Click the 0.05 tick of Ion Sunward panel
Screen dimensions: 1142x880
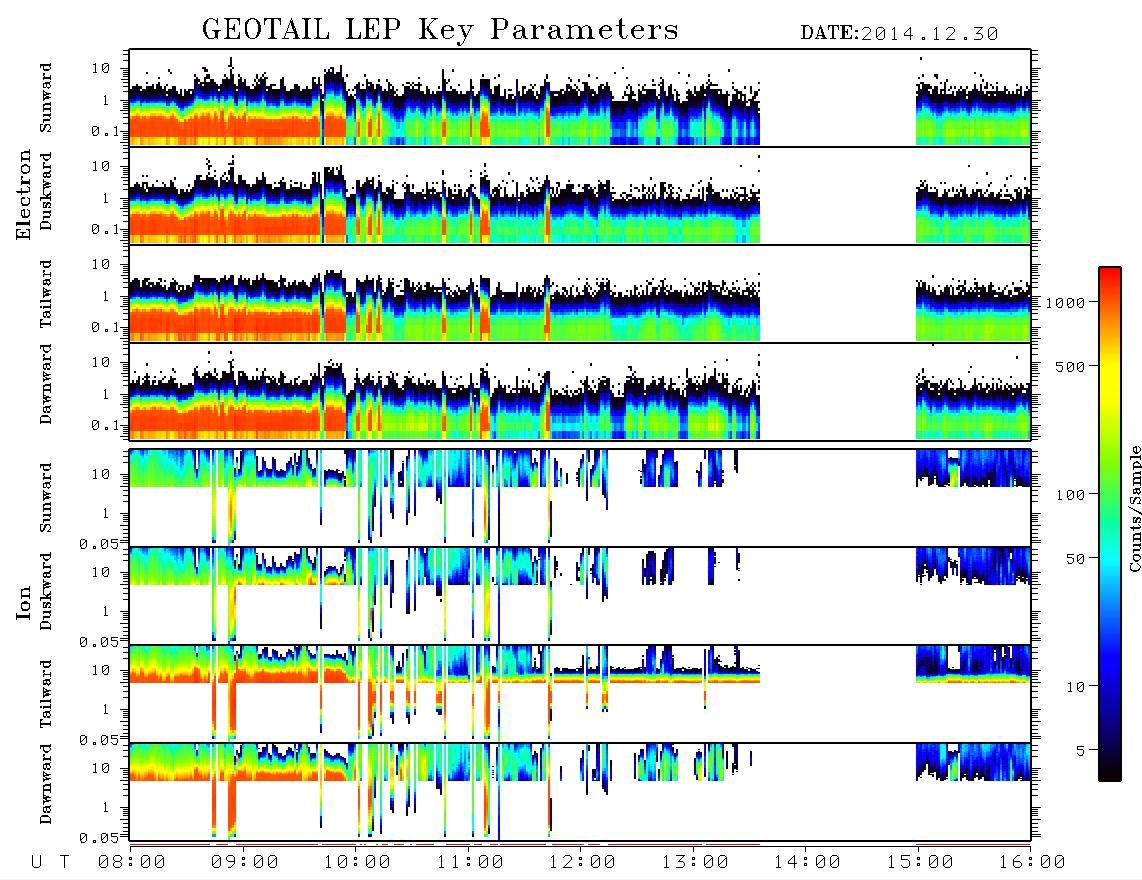click(99, 543)
